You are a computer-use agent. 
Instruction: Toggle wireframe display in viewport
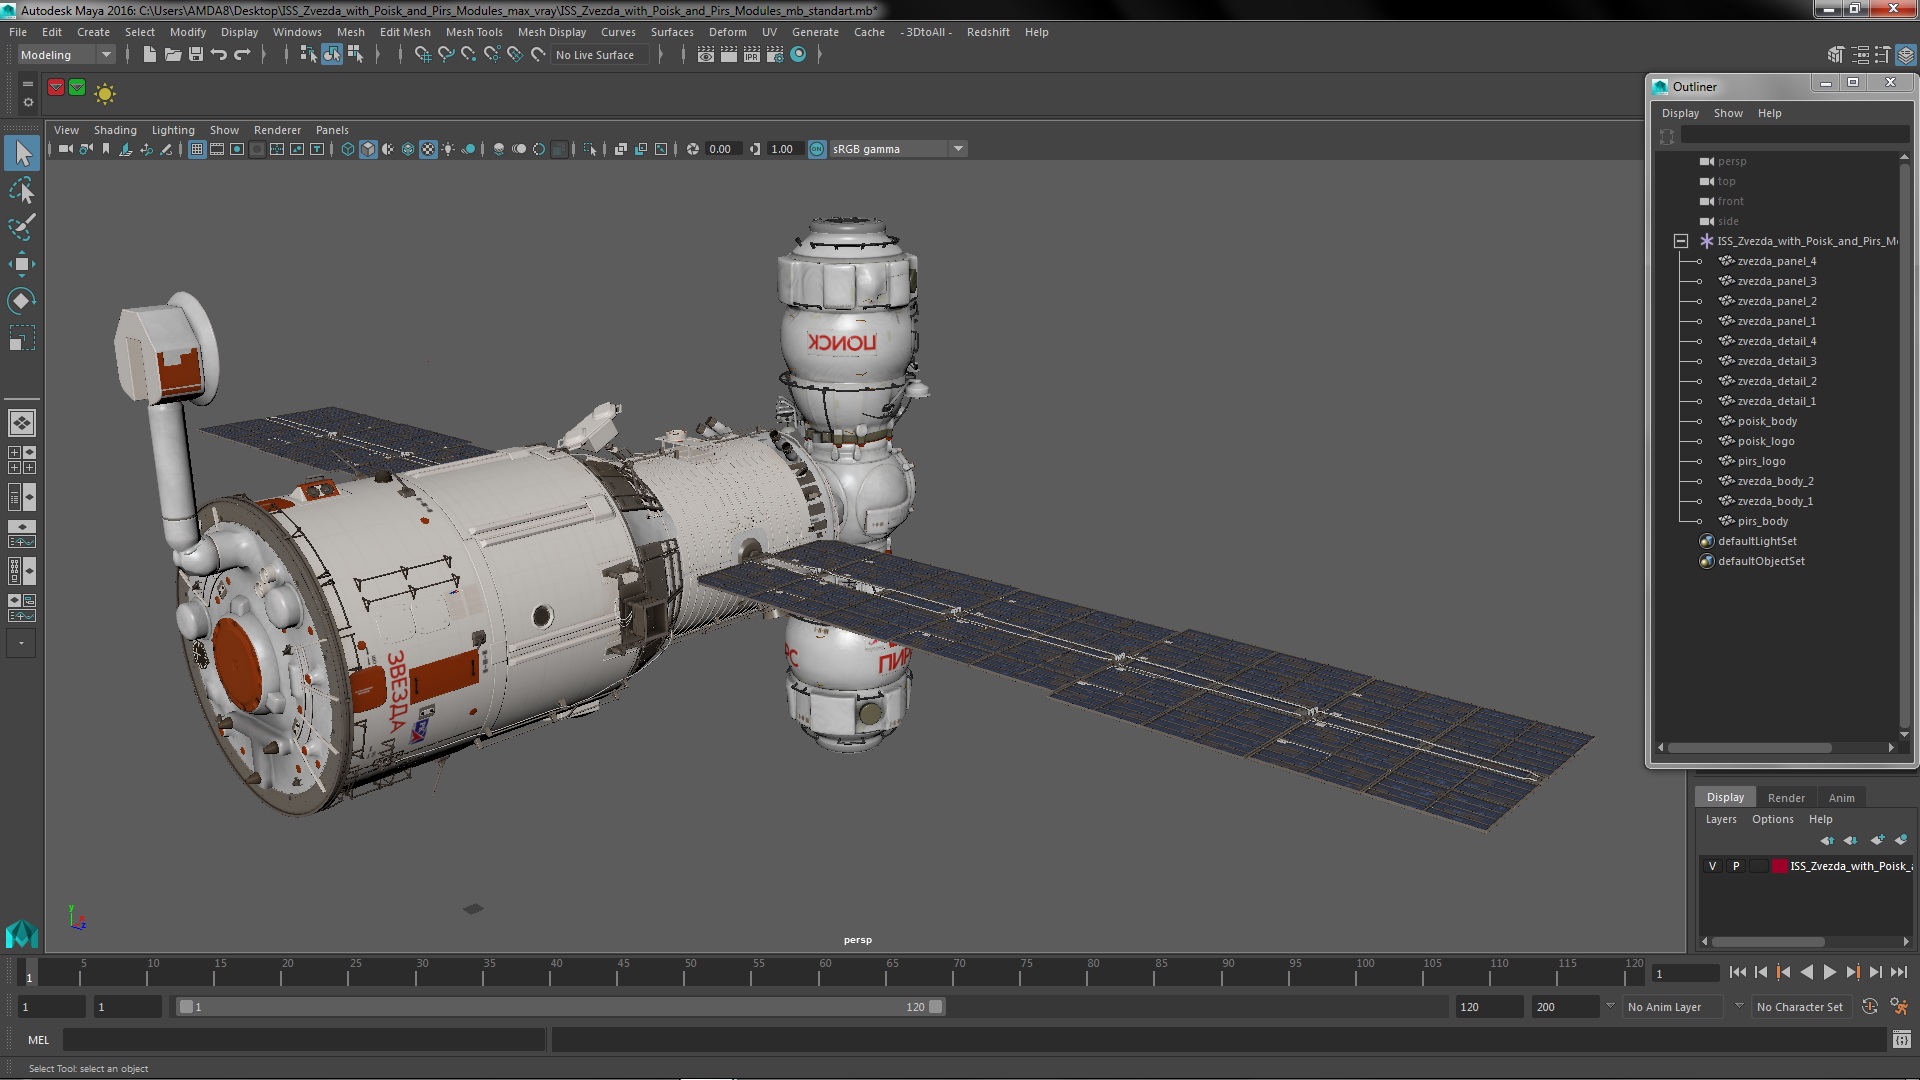point(348,149)
